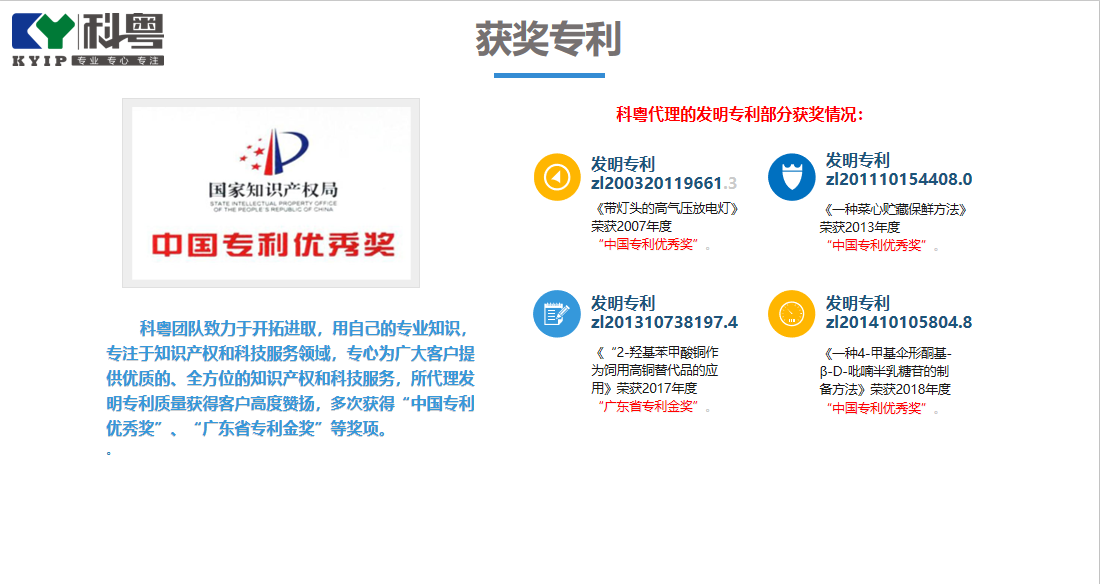
Task: Click red 中国专利优秀奖 under the 2018 patent
Action: (877, 408)
